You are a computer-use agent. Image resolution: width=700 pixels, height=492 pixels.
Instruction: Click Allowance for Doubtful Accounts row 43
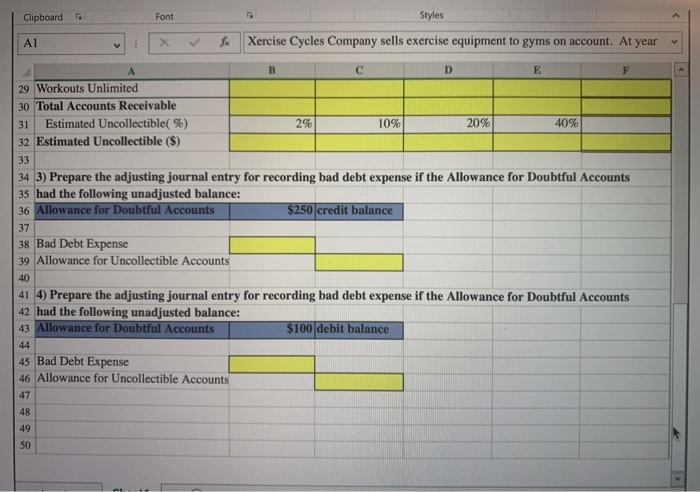point(132,329)
